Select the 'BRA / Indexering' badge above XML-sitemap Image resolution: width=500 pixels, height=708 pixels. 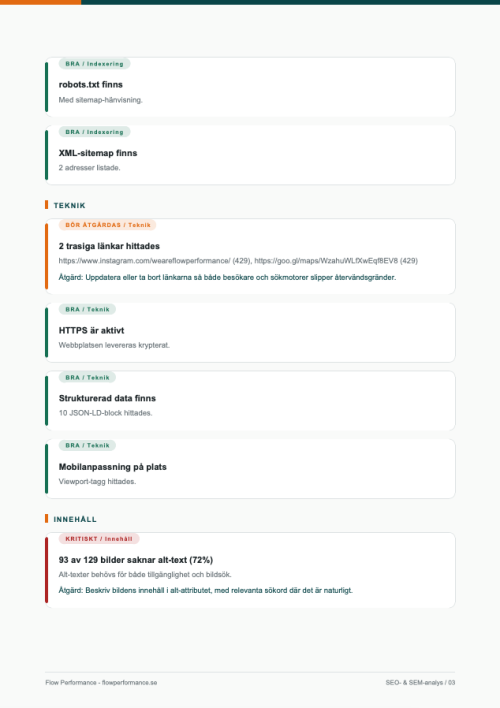(94, 132)
